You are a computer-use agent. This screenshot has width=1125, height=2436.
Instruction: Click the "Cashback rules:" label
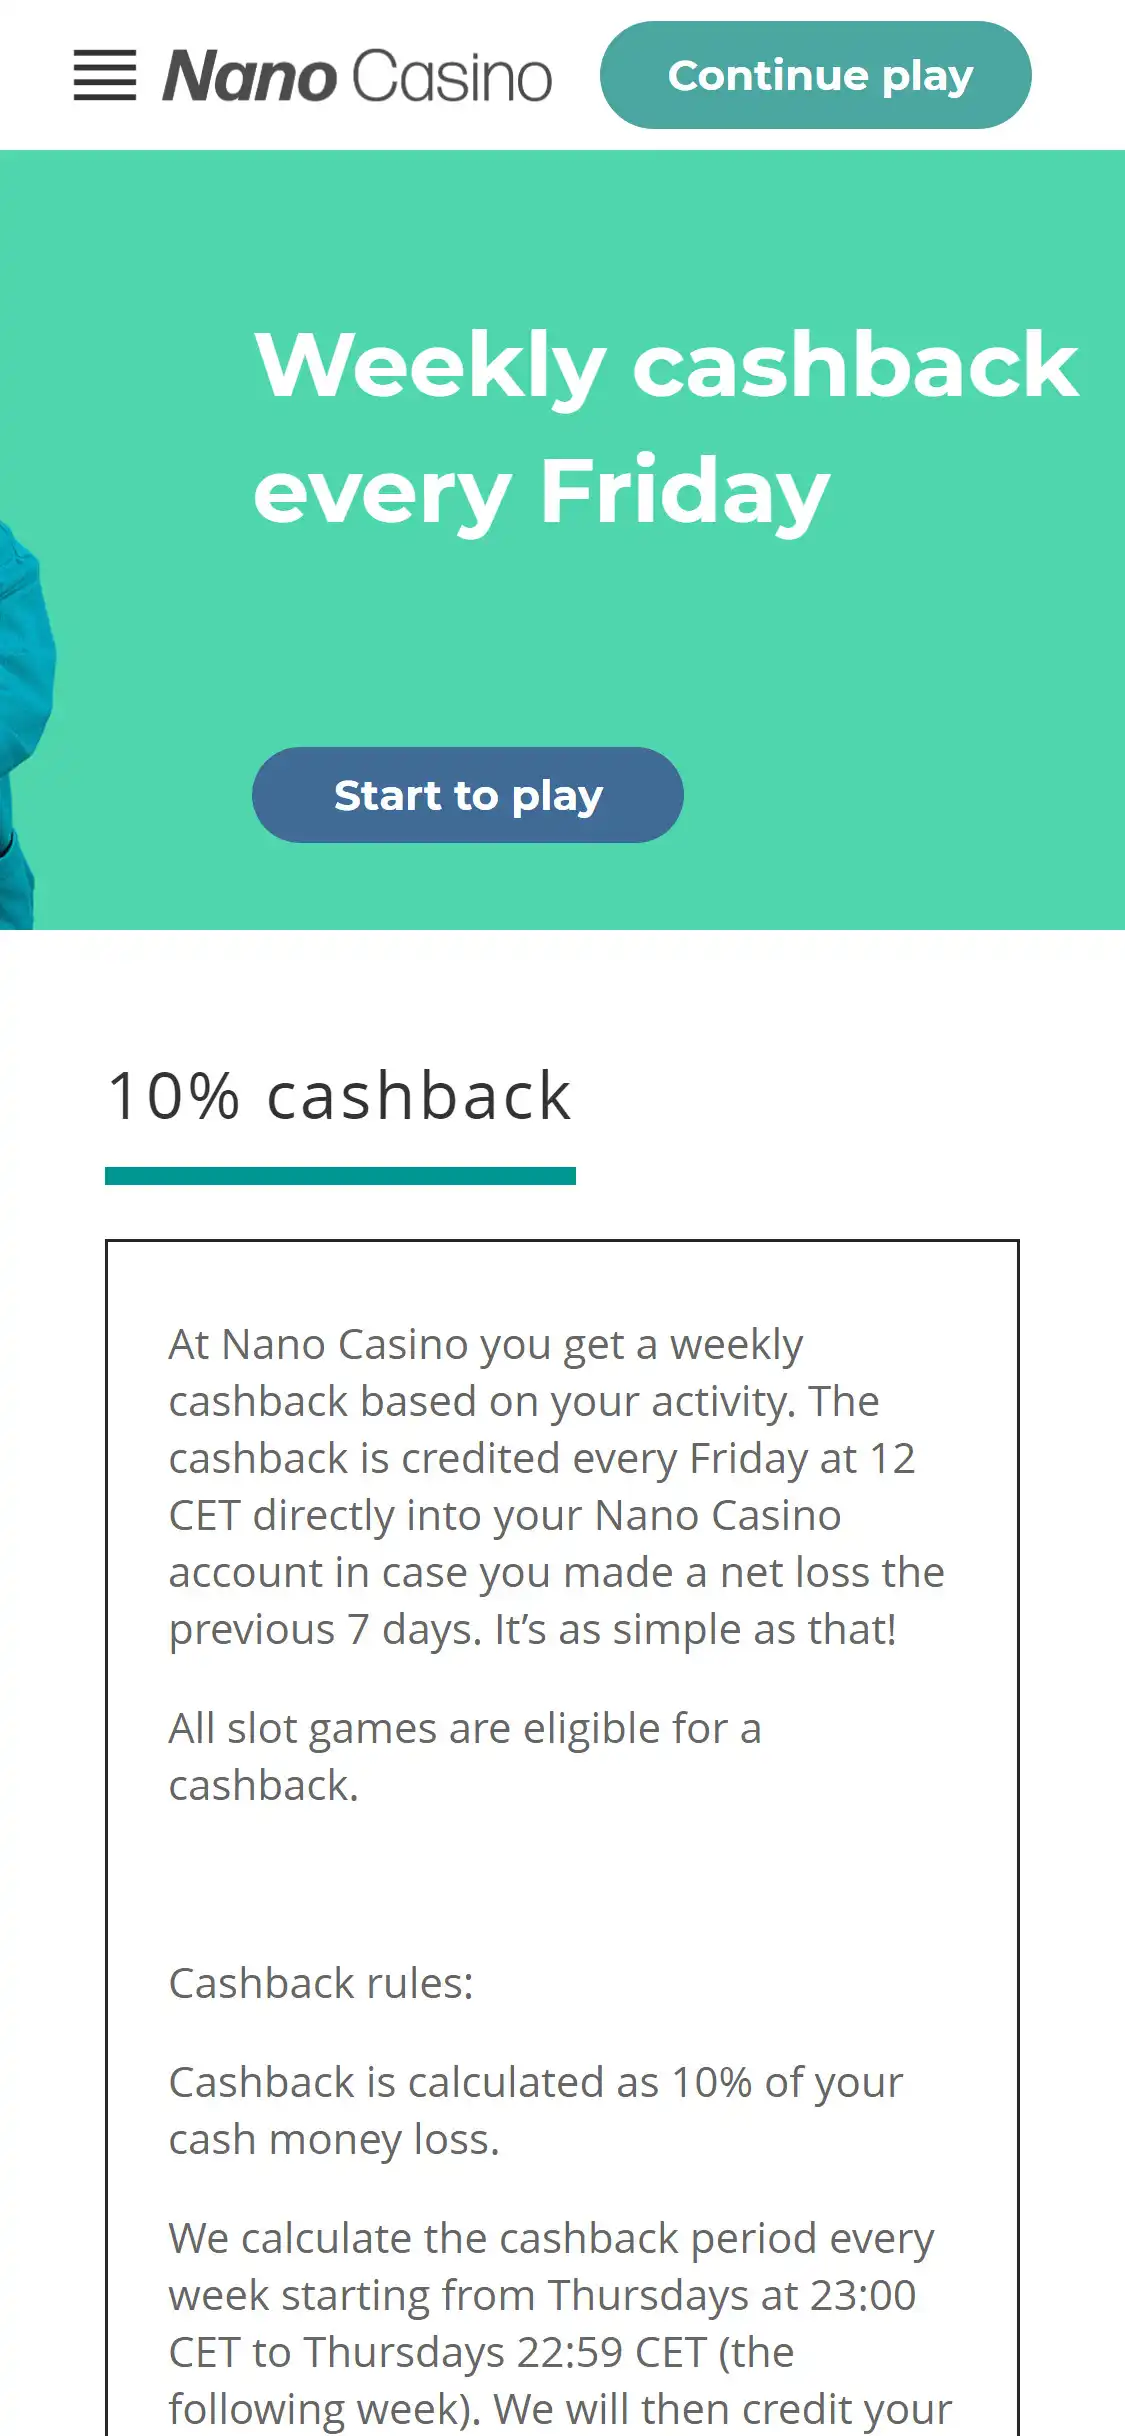[321, 1984]
